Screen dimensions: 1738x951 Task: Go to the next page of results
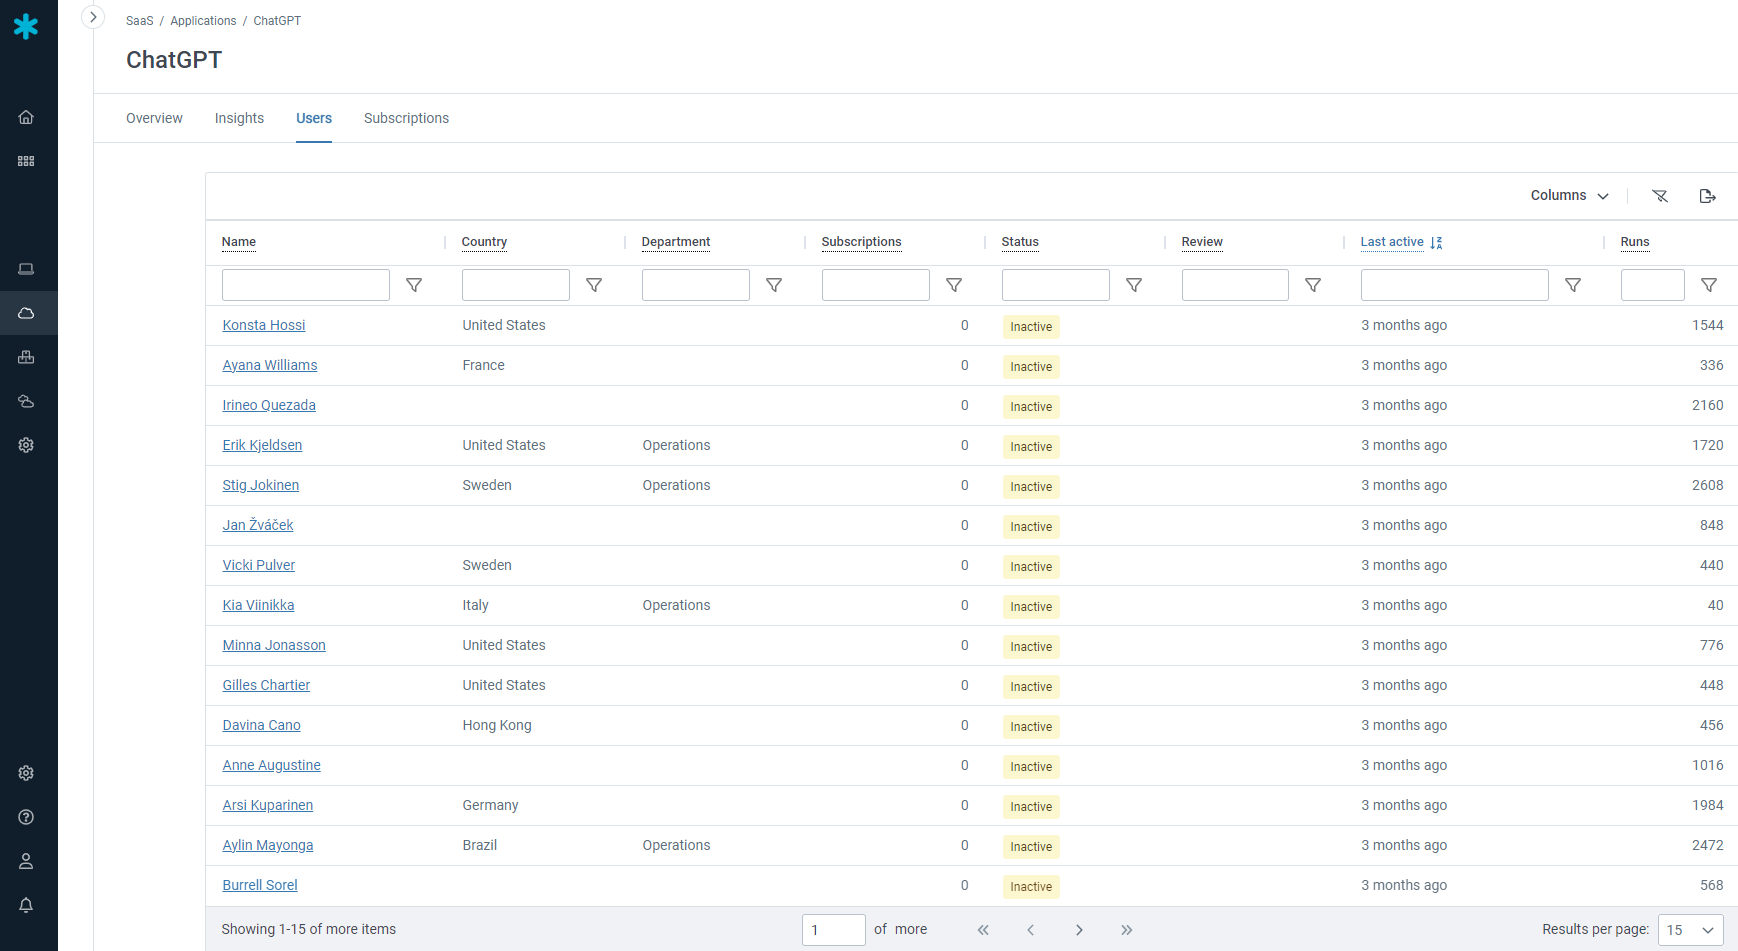(1079, 930)
